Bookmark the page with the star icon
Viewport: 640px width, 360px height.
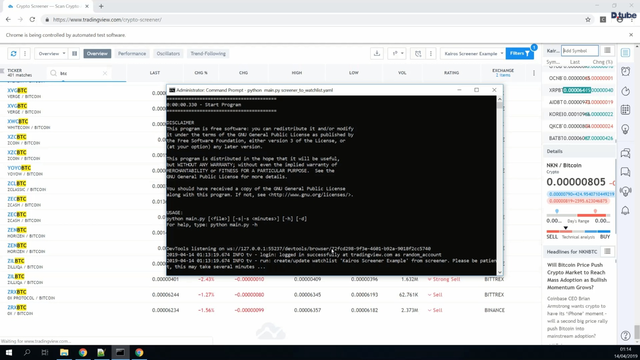coord(588,20)
